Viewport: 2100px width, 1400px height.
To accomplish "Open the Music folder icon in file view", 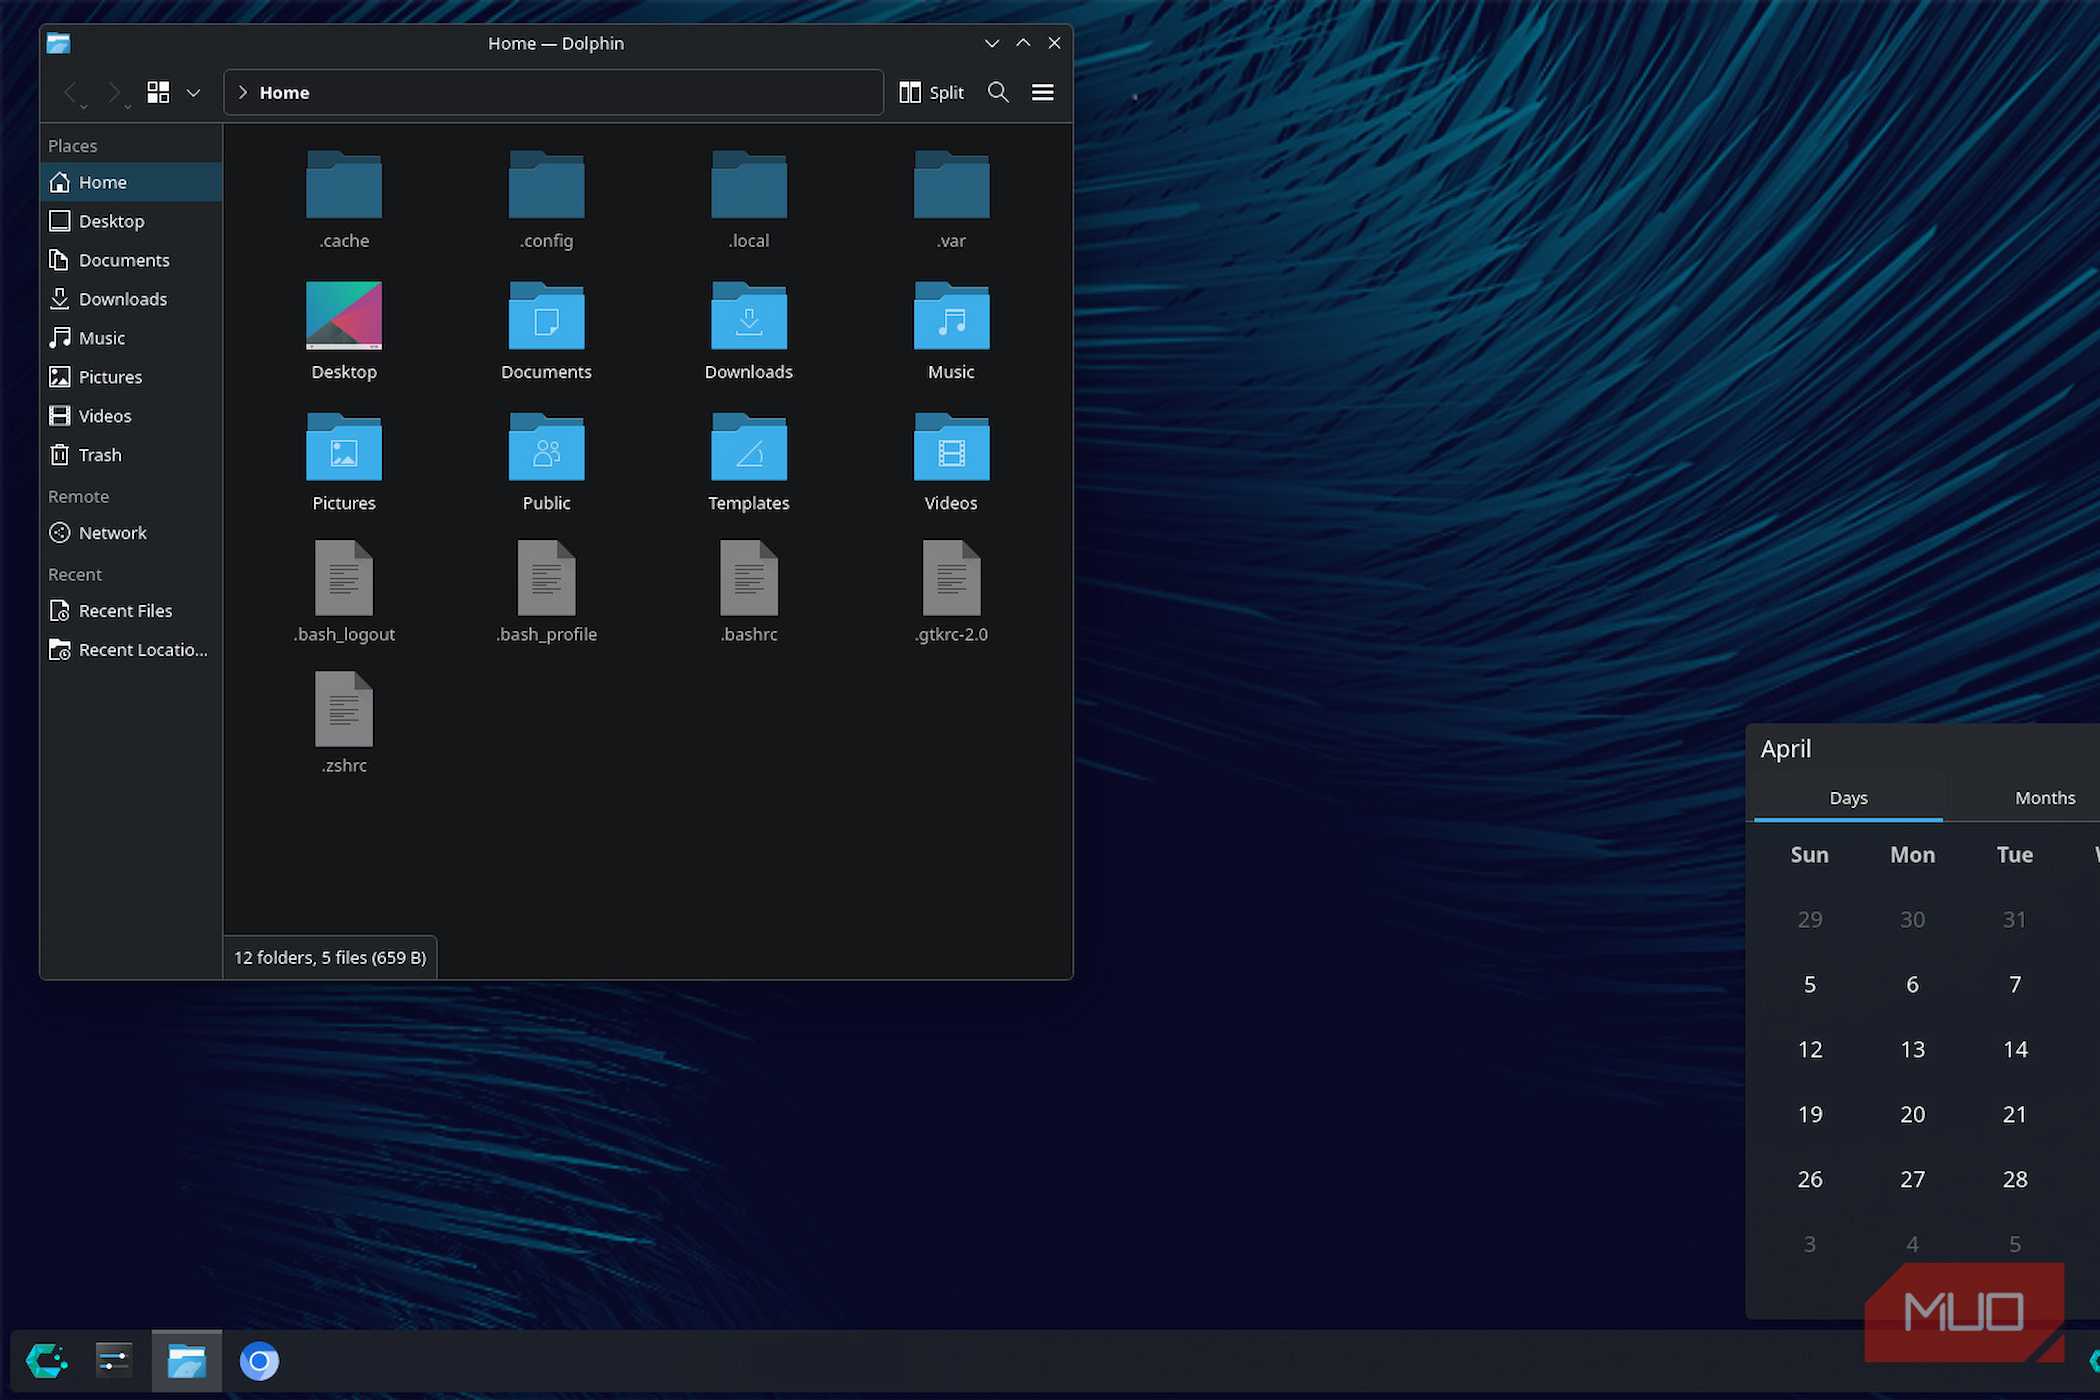I will click(951, 316).
